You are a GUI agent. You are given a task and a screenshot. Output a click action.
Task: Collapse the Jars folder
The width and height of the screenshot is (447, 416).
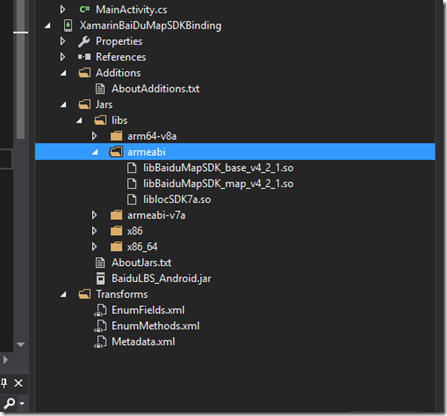[x=63, y=105]
